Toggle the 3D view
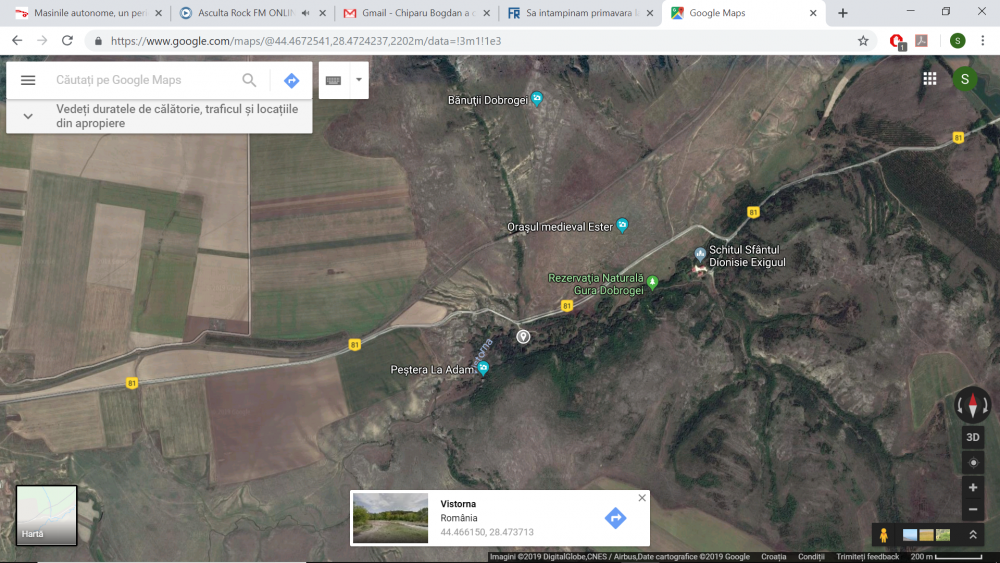 [x=973, y=438]
